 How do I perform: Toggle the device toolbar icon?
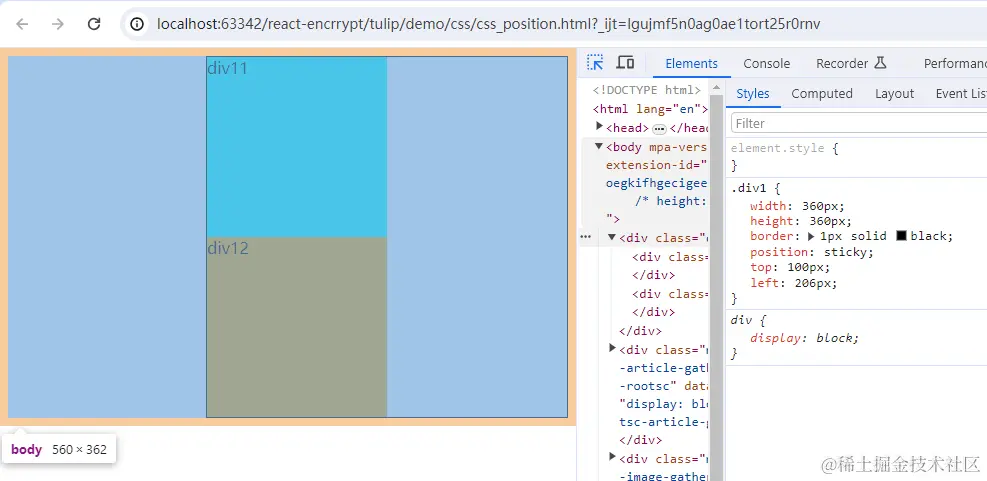point(625,62)
